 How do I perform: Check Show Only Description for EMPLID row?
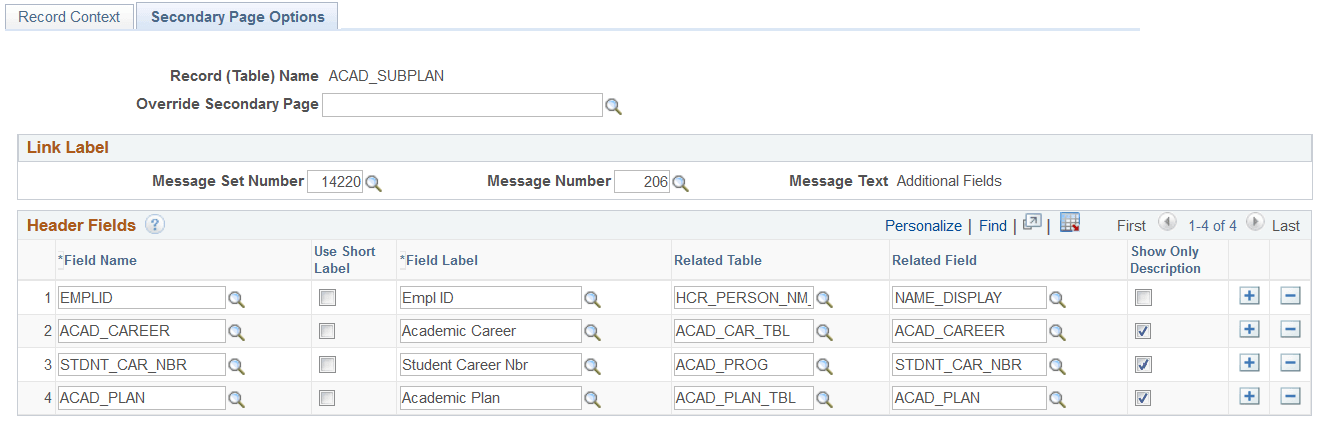(x=1143, y=298)
